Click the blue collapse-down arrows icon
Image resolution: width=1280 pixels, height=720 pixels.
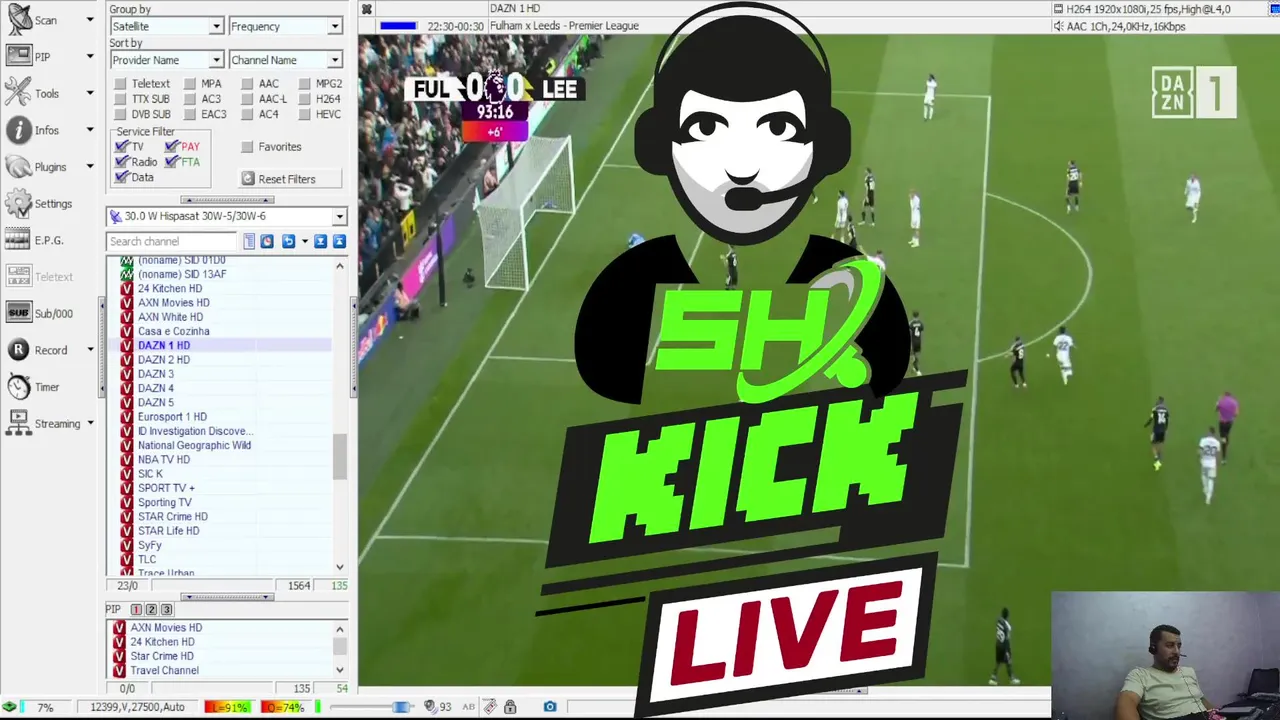(x=320, y=241)
